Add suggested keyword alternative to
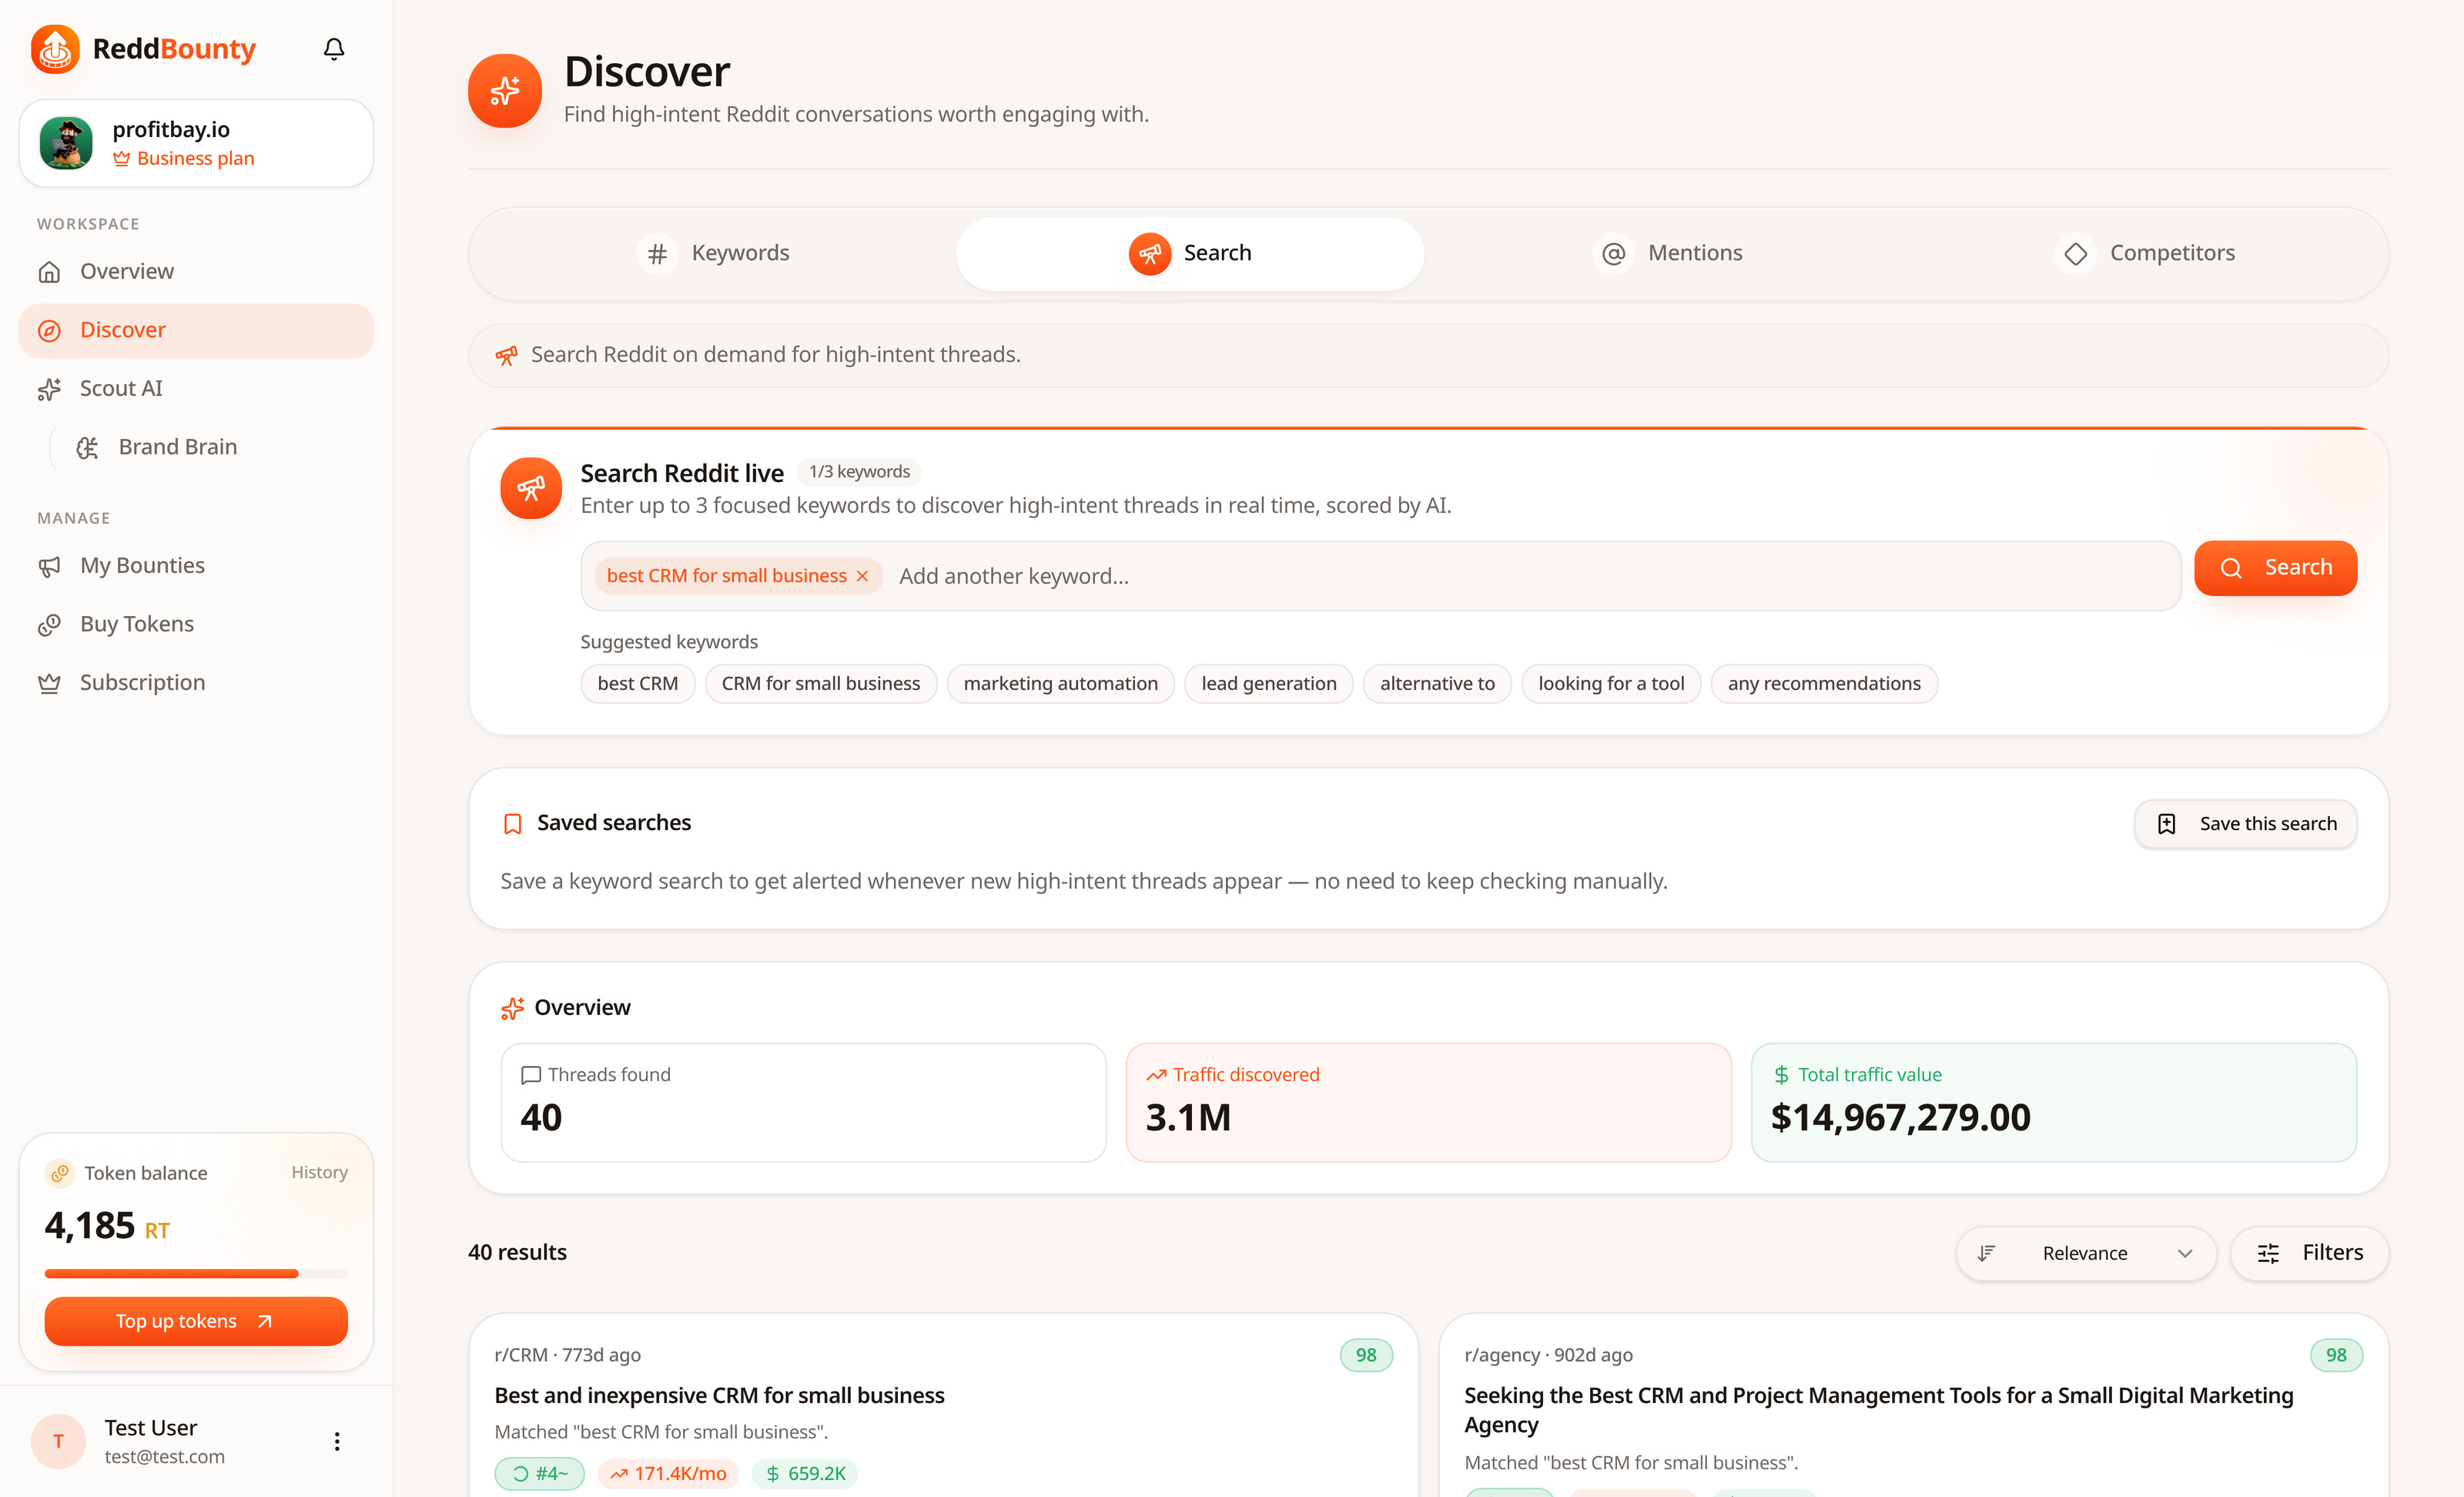 (x=1437, y=684)
